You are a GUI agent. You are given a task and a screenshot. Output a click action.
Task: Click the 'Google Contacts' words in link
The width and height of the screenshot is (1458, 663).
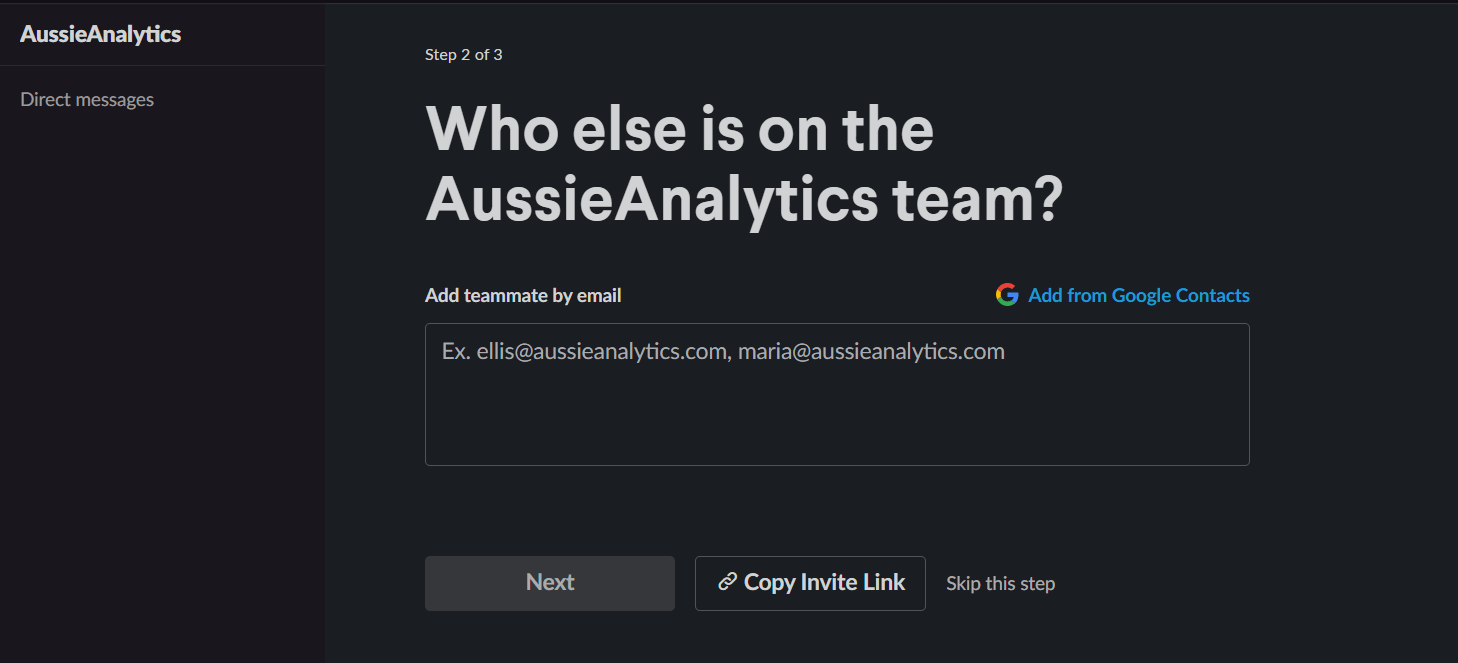point(1180,295)
